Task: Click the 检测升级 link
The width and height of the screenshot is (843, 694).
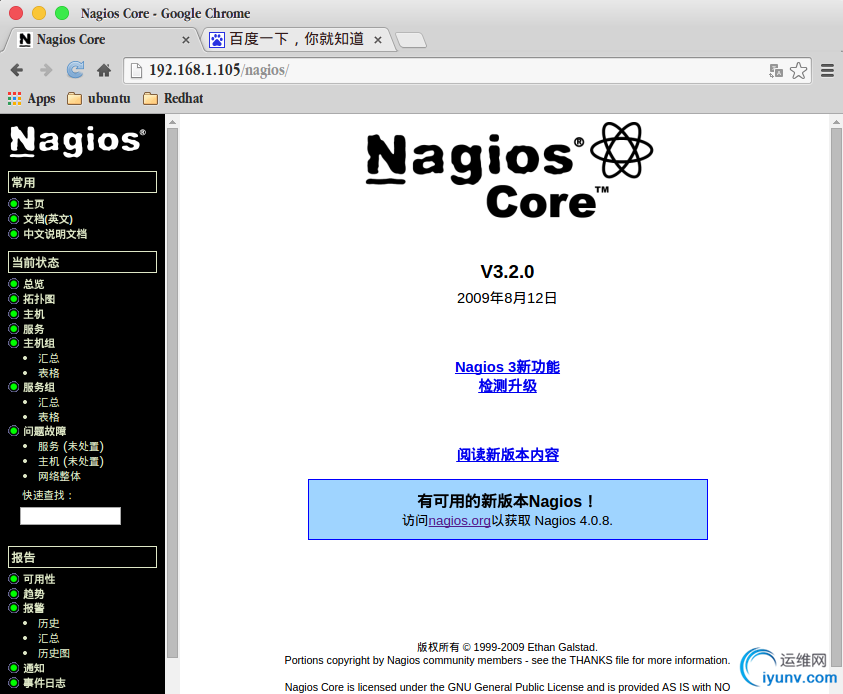Action: point(508,386)
